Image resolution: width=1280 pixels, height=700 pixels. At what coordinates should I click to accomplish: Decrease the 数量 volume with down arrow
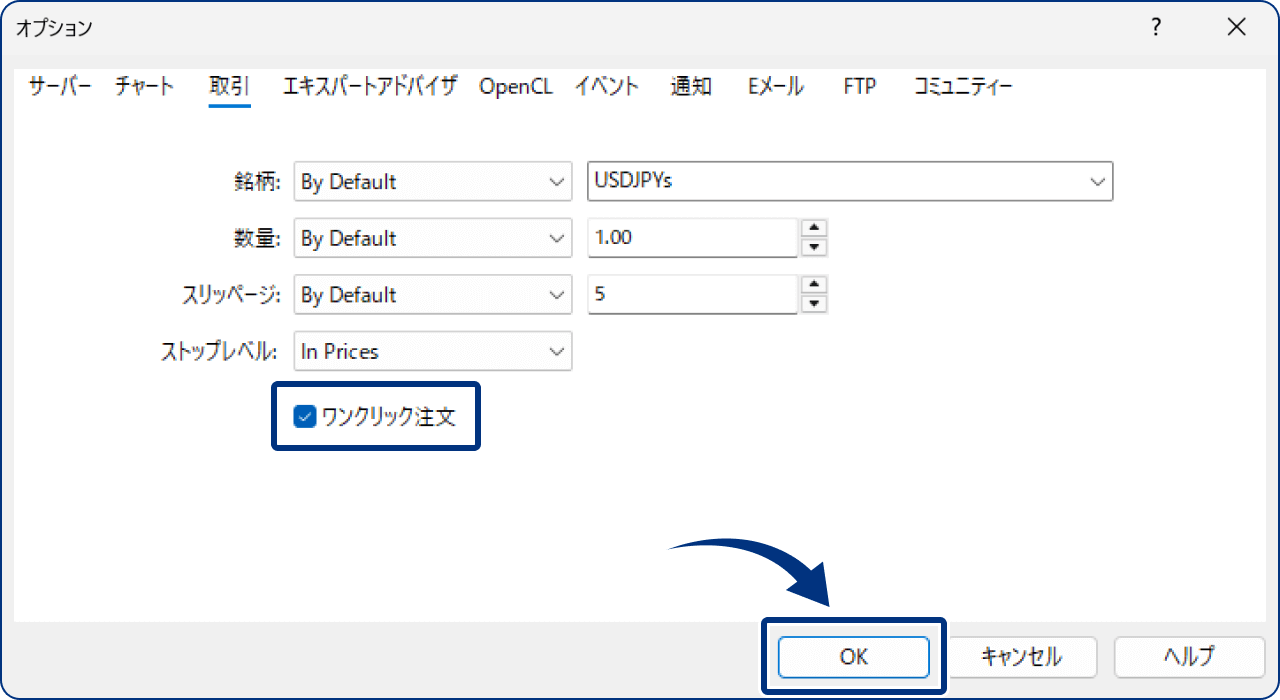tap(815, 247)
